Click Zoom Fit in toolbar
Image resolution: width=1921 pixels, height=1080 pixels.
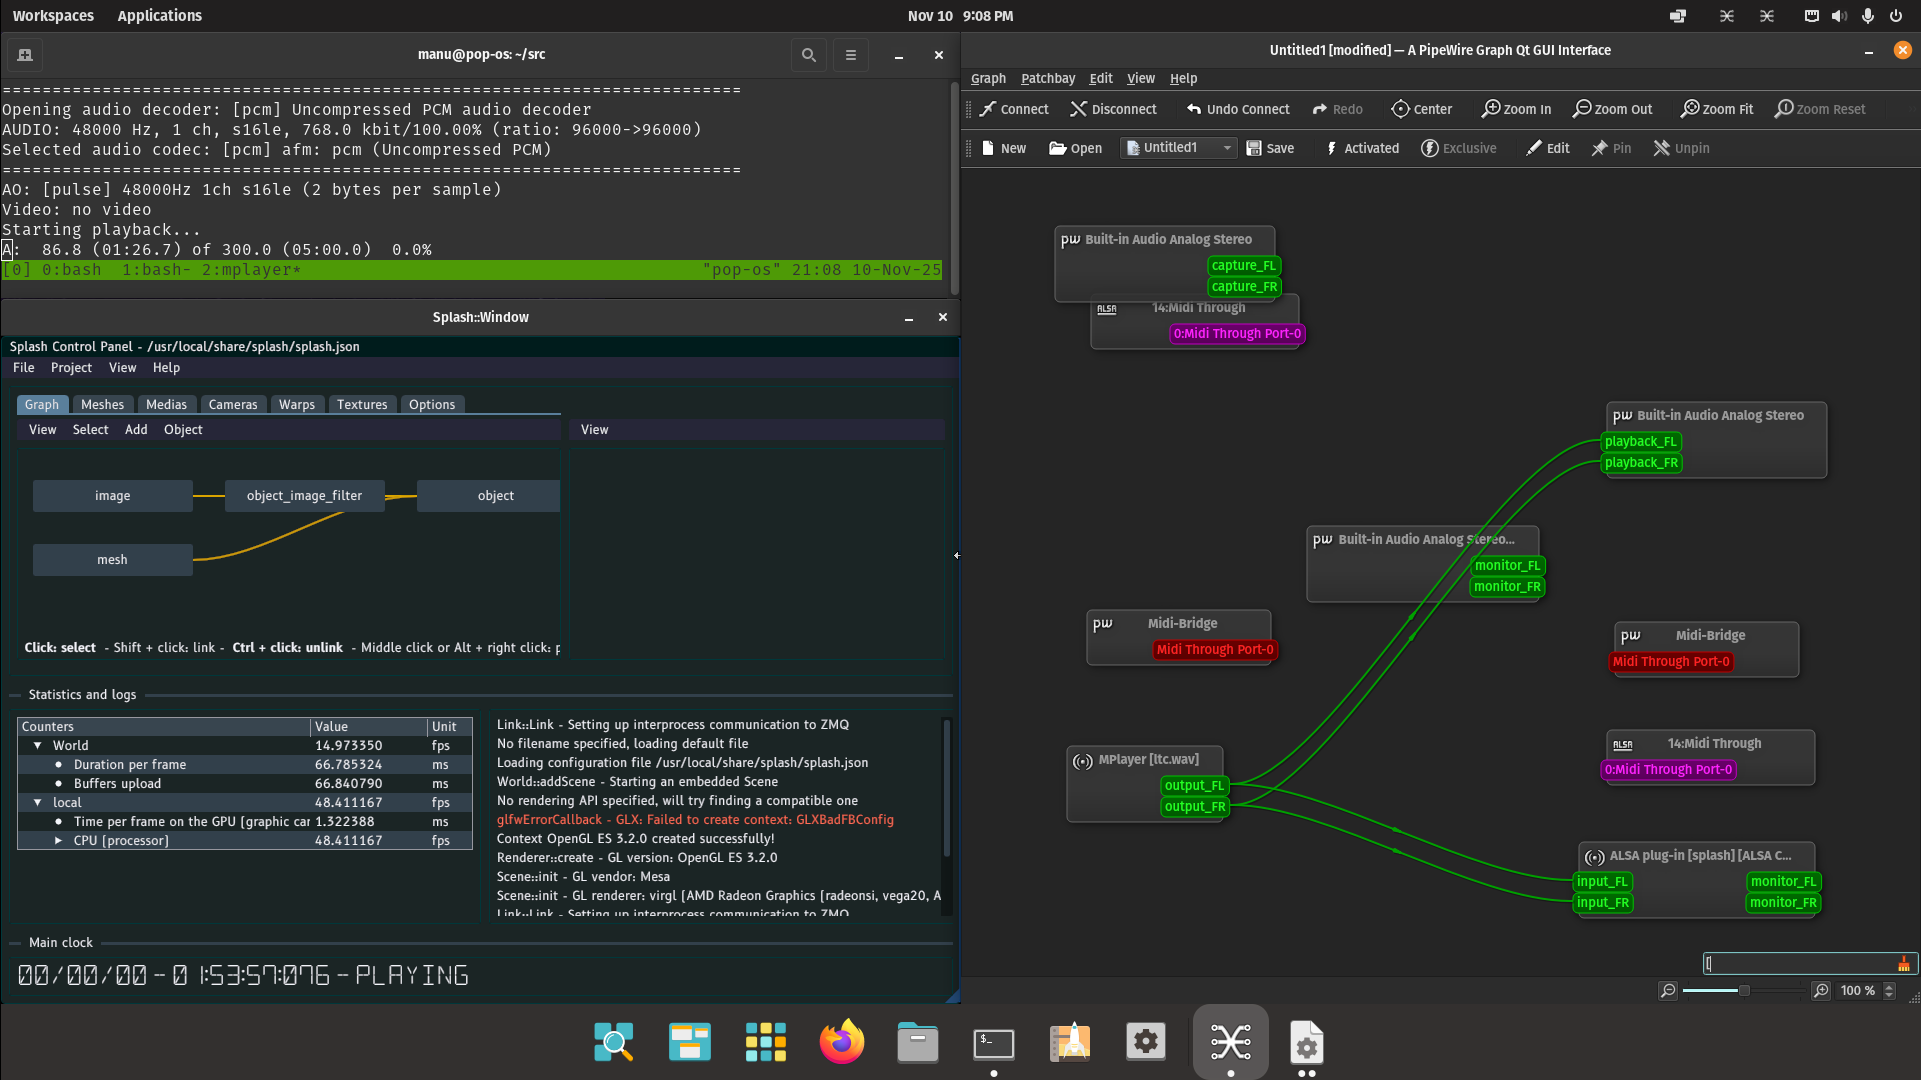tap(1716, 109)
